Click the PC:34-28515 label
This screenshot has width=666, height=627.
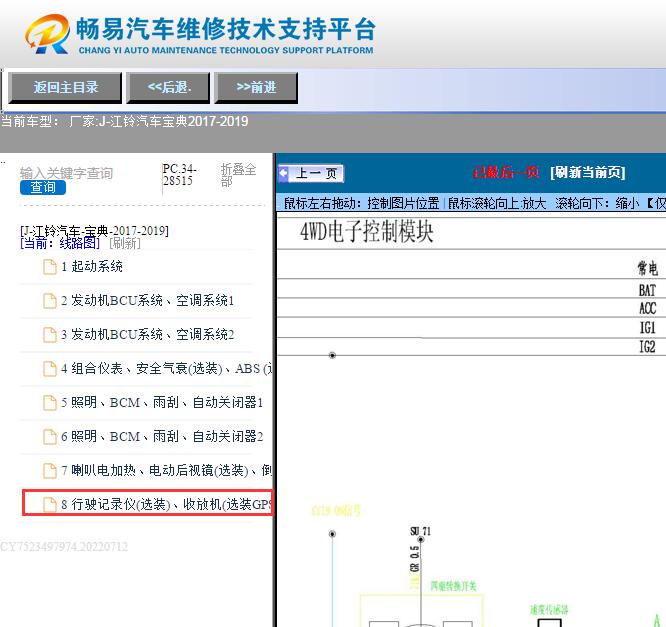coord(179,175)
